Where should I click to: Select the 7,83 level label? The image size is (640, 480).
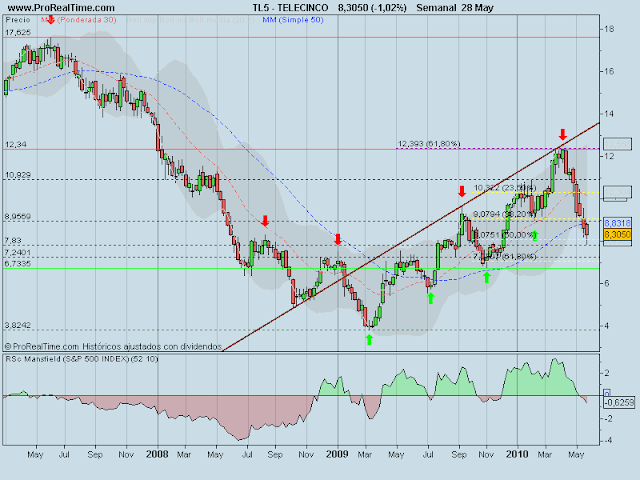(13, 240)
